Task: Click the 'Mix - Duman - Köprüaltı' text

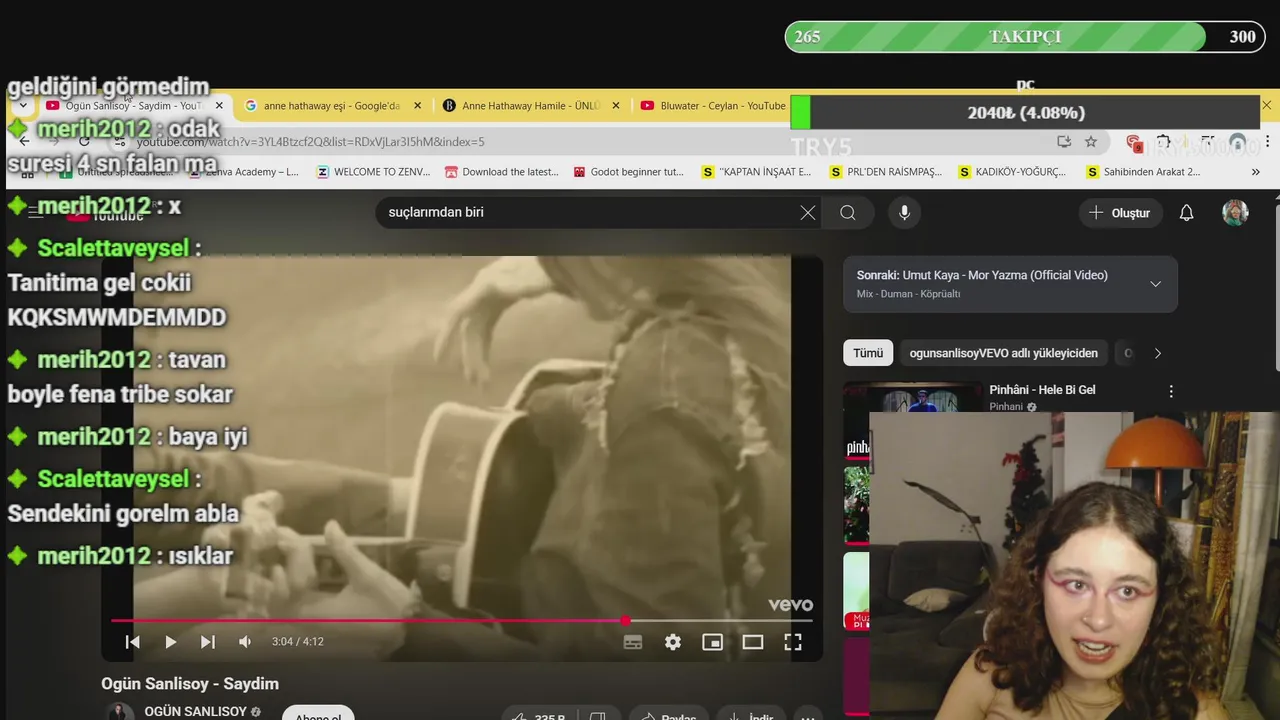Action: pos(908,294)
